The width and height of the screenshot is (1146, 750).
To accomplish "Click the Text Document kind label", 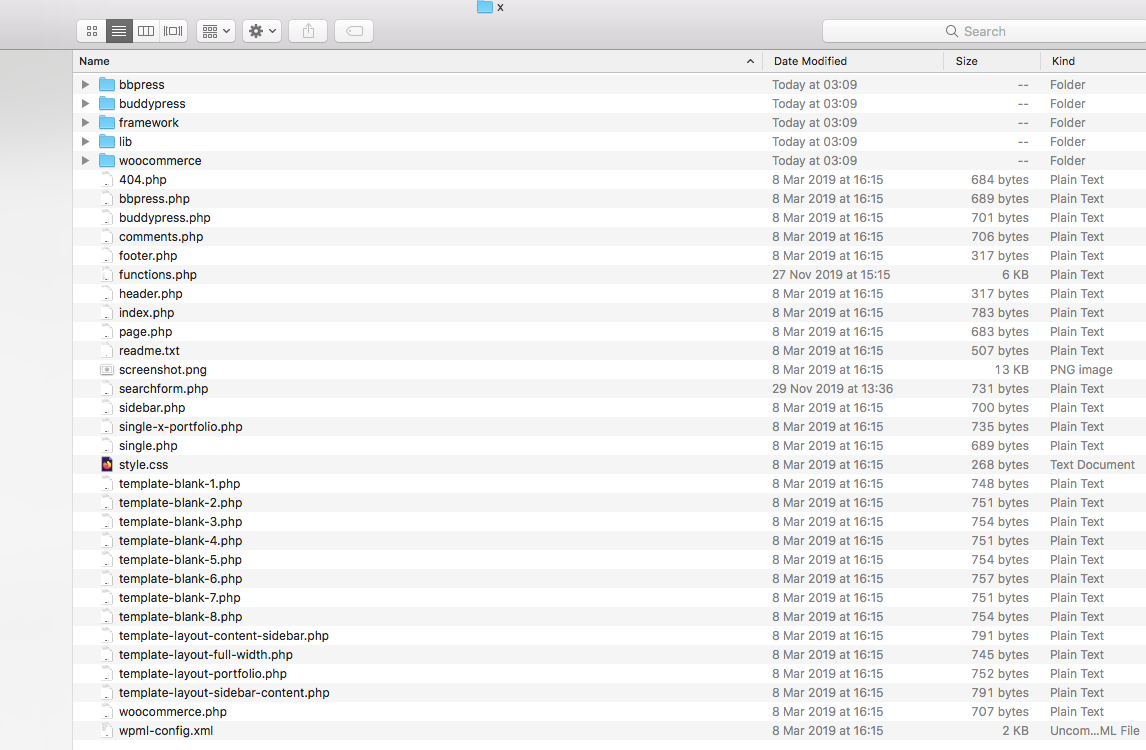I will (x=1092, y=465).
